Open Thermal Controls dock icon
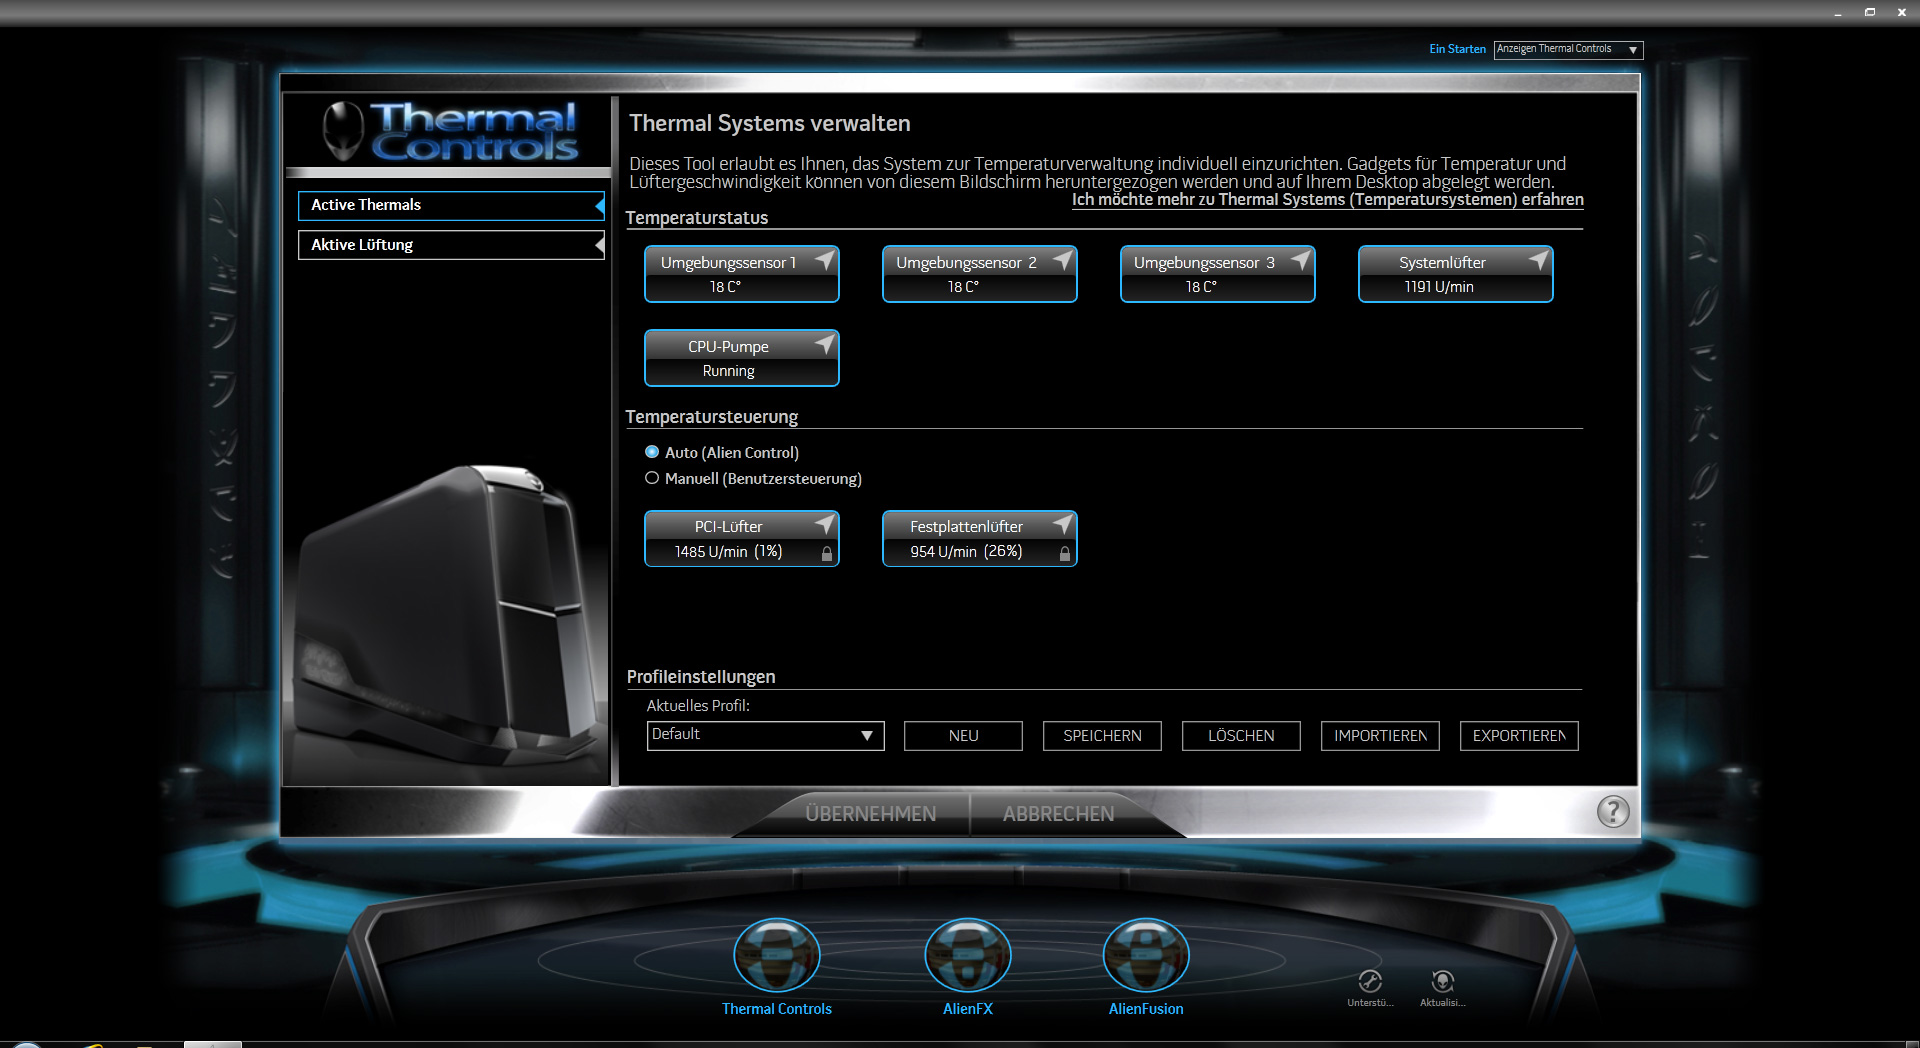1920x1048 pixels. pos(777,956)
